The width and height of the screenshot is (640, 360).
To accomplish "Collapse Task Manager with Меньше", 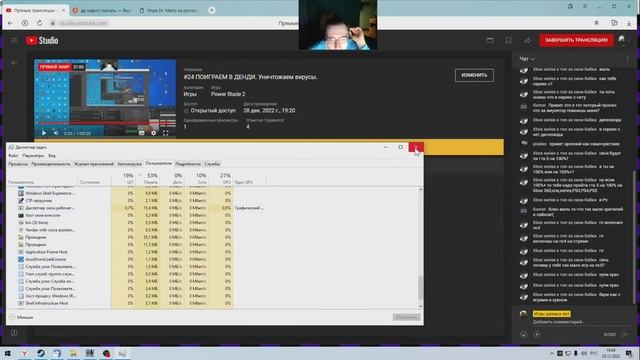I will pyautogui.click(x=21, y=317).
